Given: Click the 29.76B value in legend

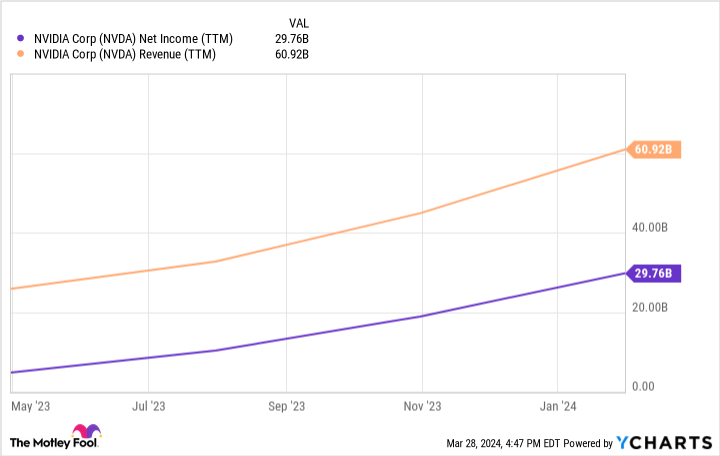Looking at the screenshot, I should click(293, 38).
